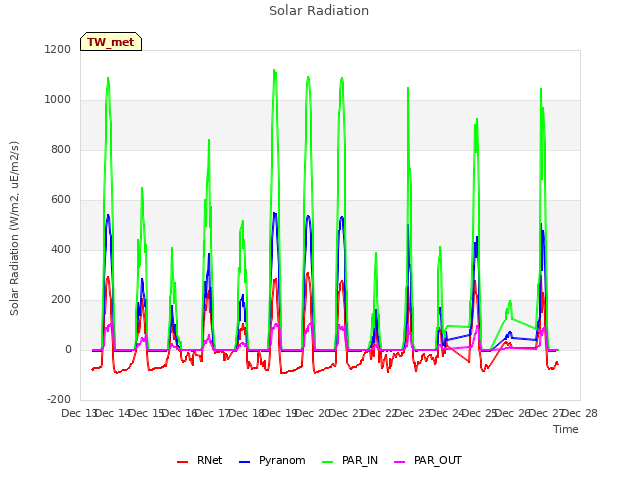This screenshot has height=480, width=640.
Task: Toggle the Pyranom series in the legend
Action: (272, 461)
